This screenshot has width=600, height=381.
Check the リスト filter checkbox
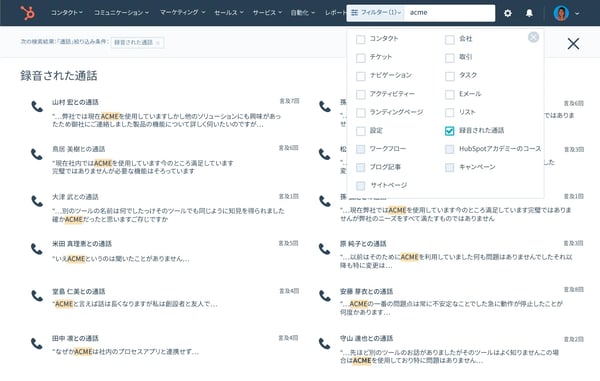(x=450, y=112)
